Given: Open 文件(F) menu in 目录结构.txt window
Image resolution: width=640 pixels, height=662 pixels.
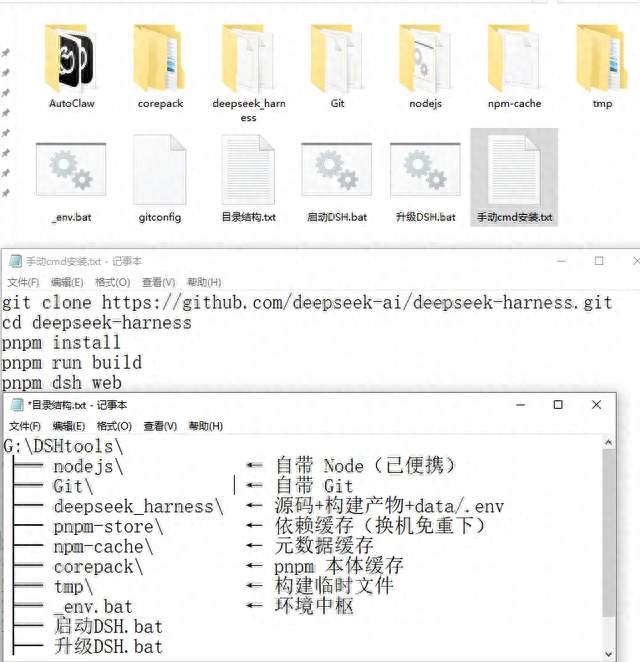Looking at the screenshot, I should [x=25, y=426].
